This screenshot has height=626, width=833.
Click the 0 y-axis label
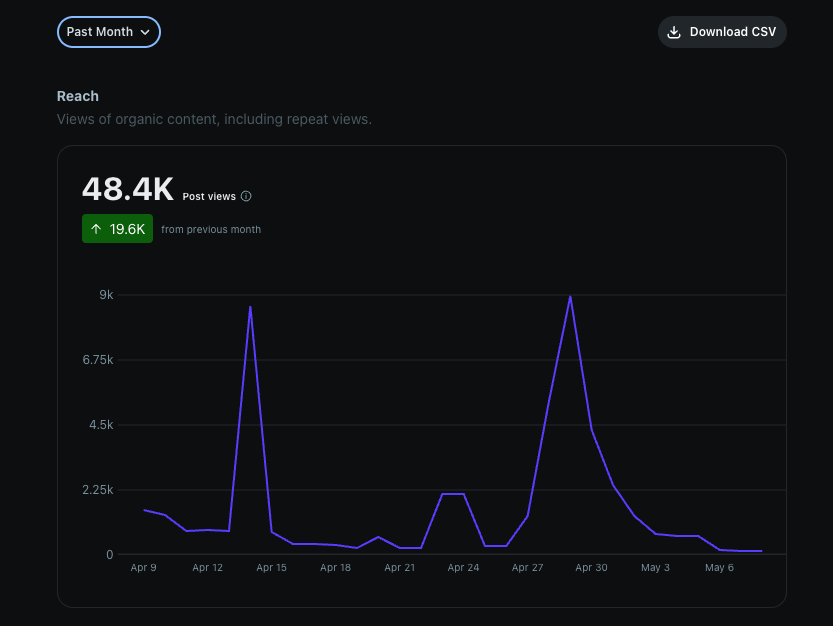pyautogui.click(x=109, y=555)
